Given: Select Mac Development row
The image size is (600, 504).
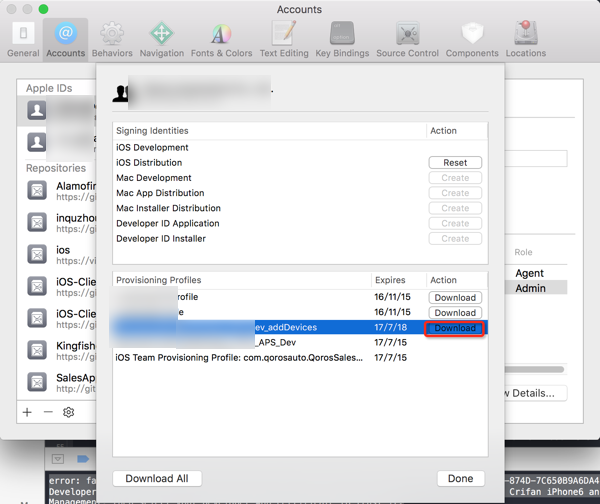Looking at the screenshot, I should coord(300,178).
